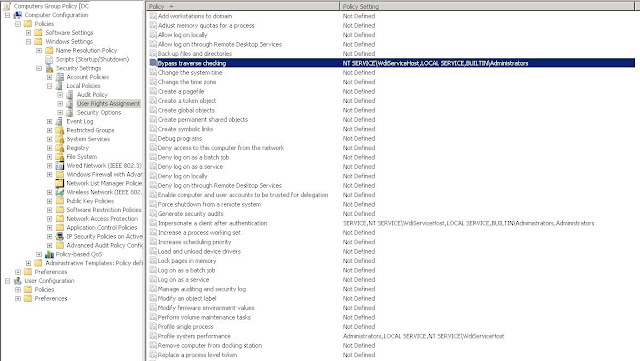Select Software Restriction Policies tree item
The width and height of the screenshot is (640, 361).
click(104, 210)
